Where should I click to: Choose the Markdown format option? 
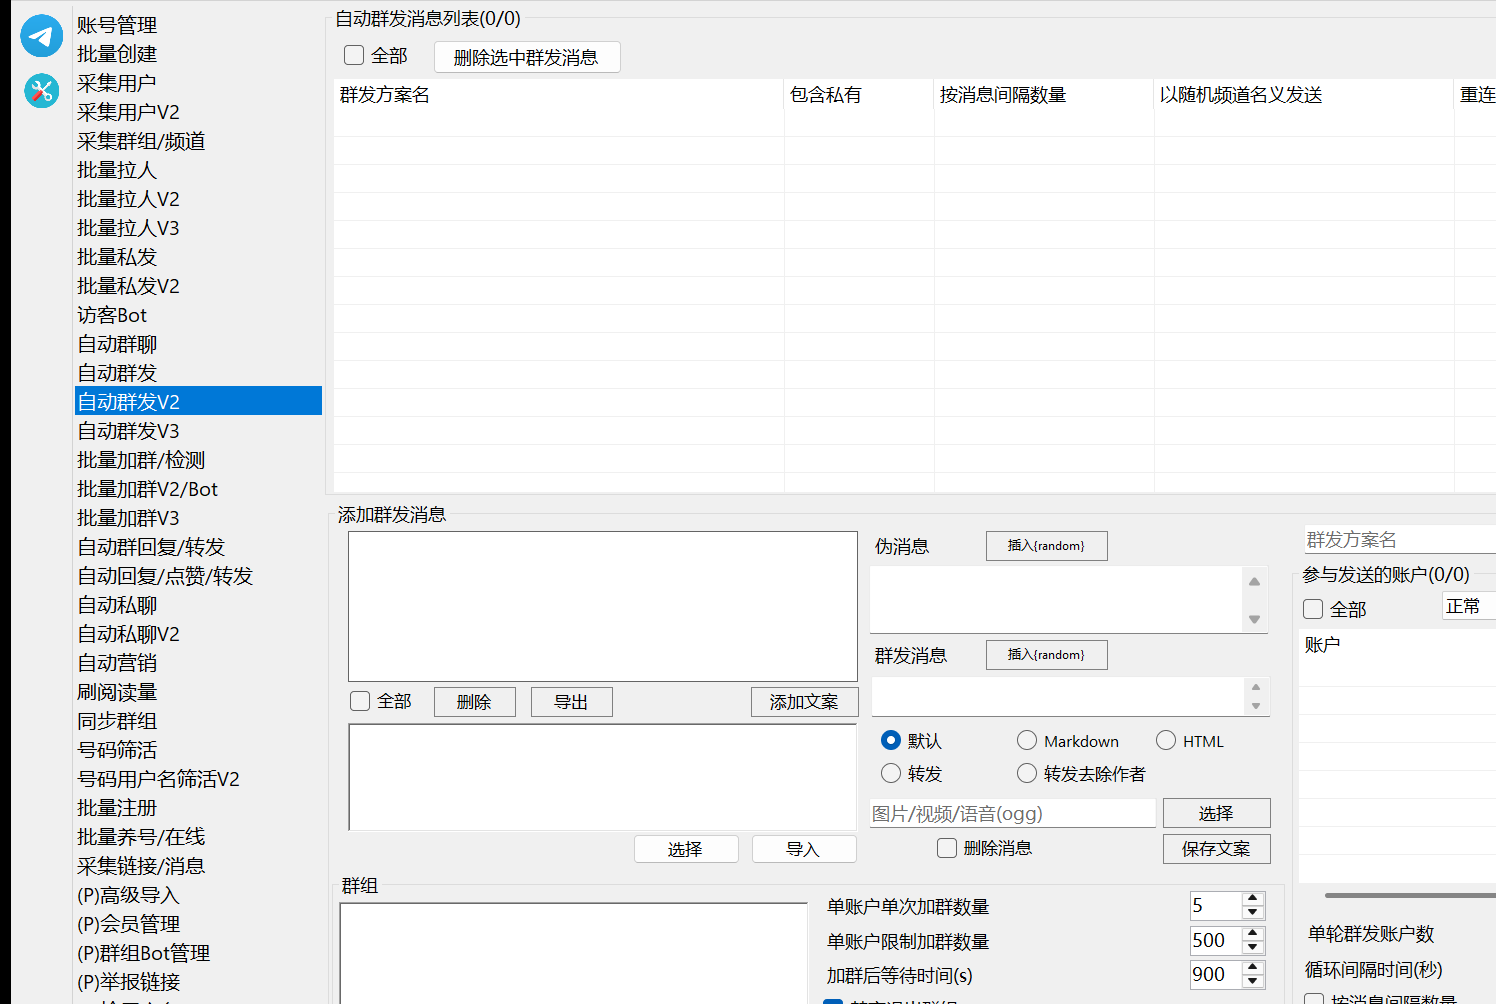coord(1027,740)
